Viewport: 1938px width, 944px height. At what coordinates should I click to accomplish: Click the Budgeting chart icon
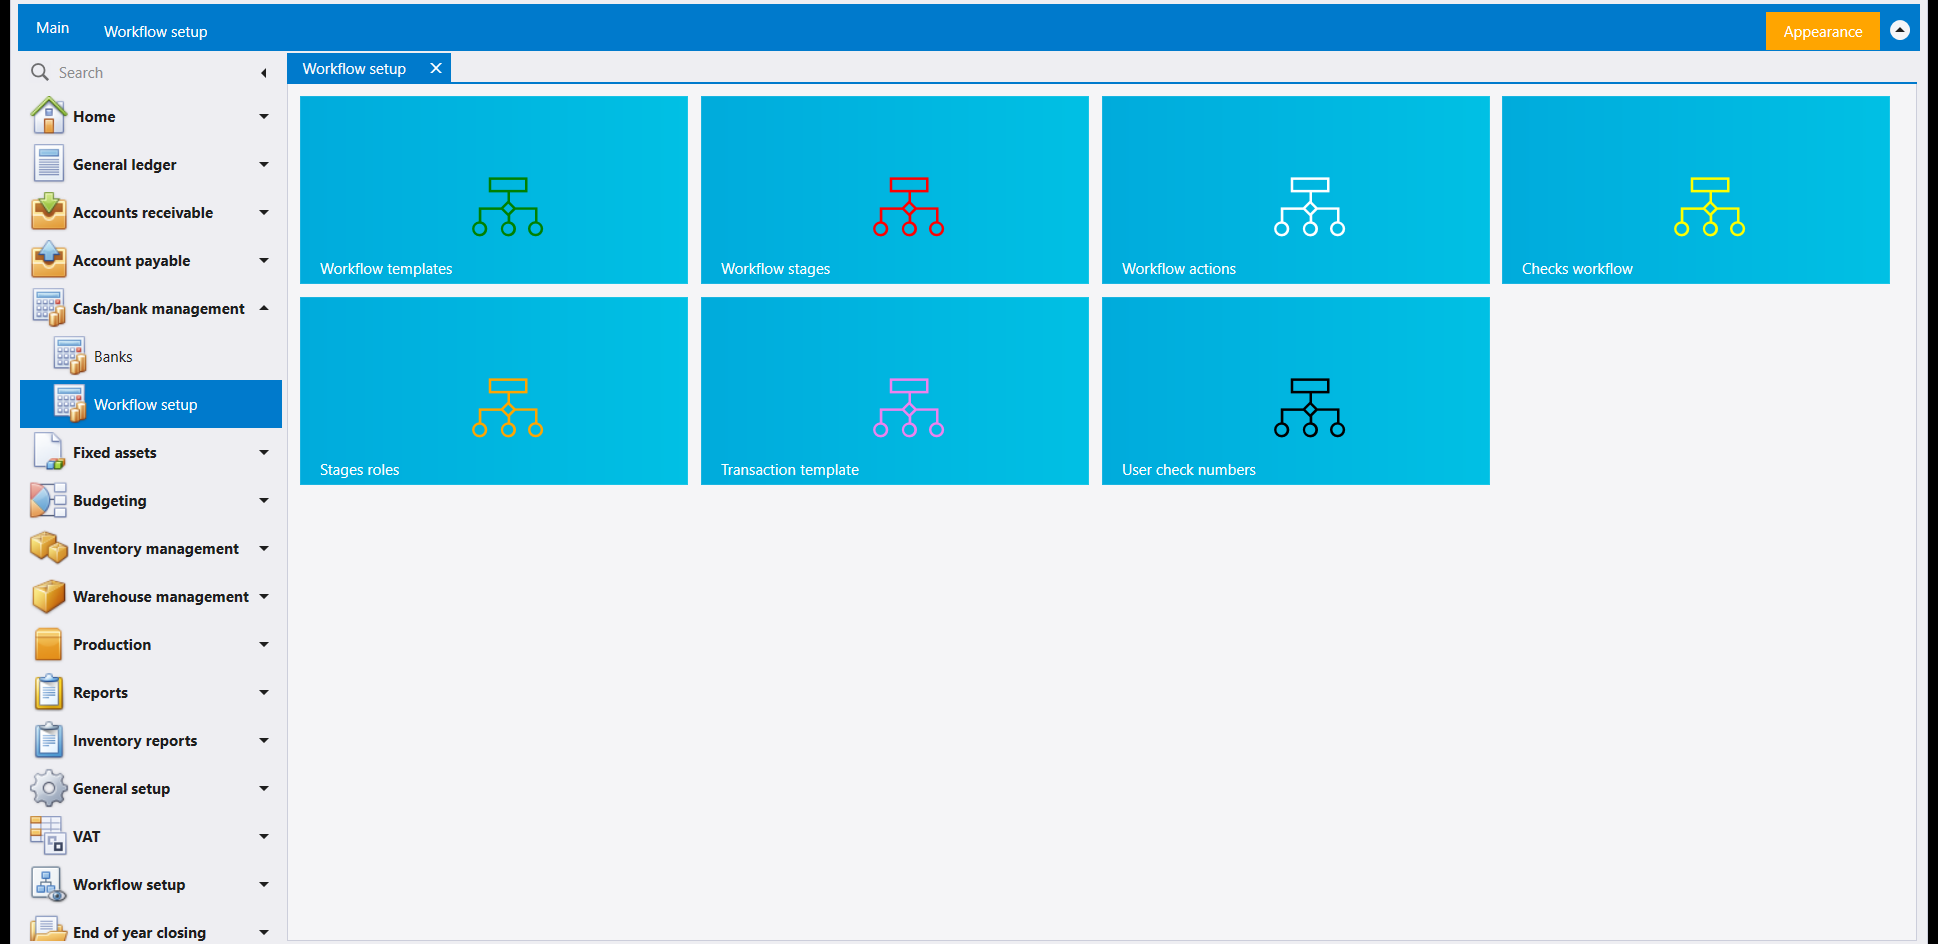tap(48, 500)
